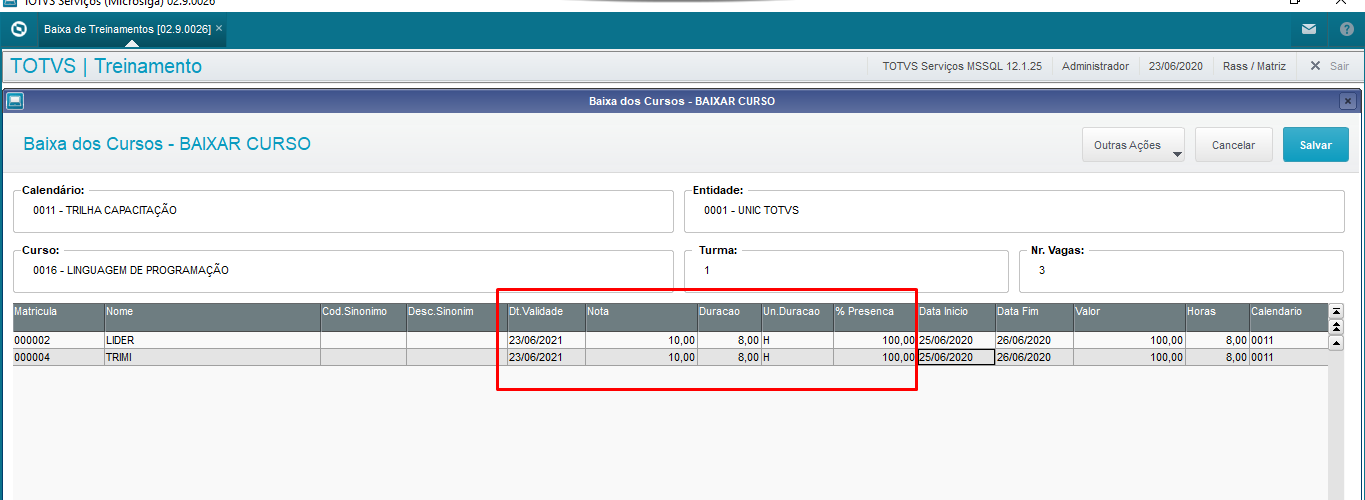This screenshot has width=1365, height=500.
Task: Click the TOTVS logo icon in top bar
Action: [x=18, y=29]
